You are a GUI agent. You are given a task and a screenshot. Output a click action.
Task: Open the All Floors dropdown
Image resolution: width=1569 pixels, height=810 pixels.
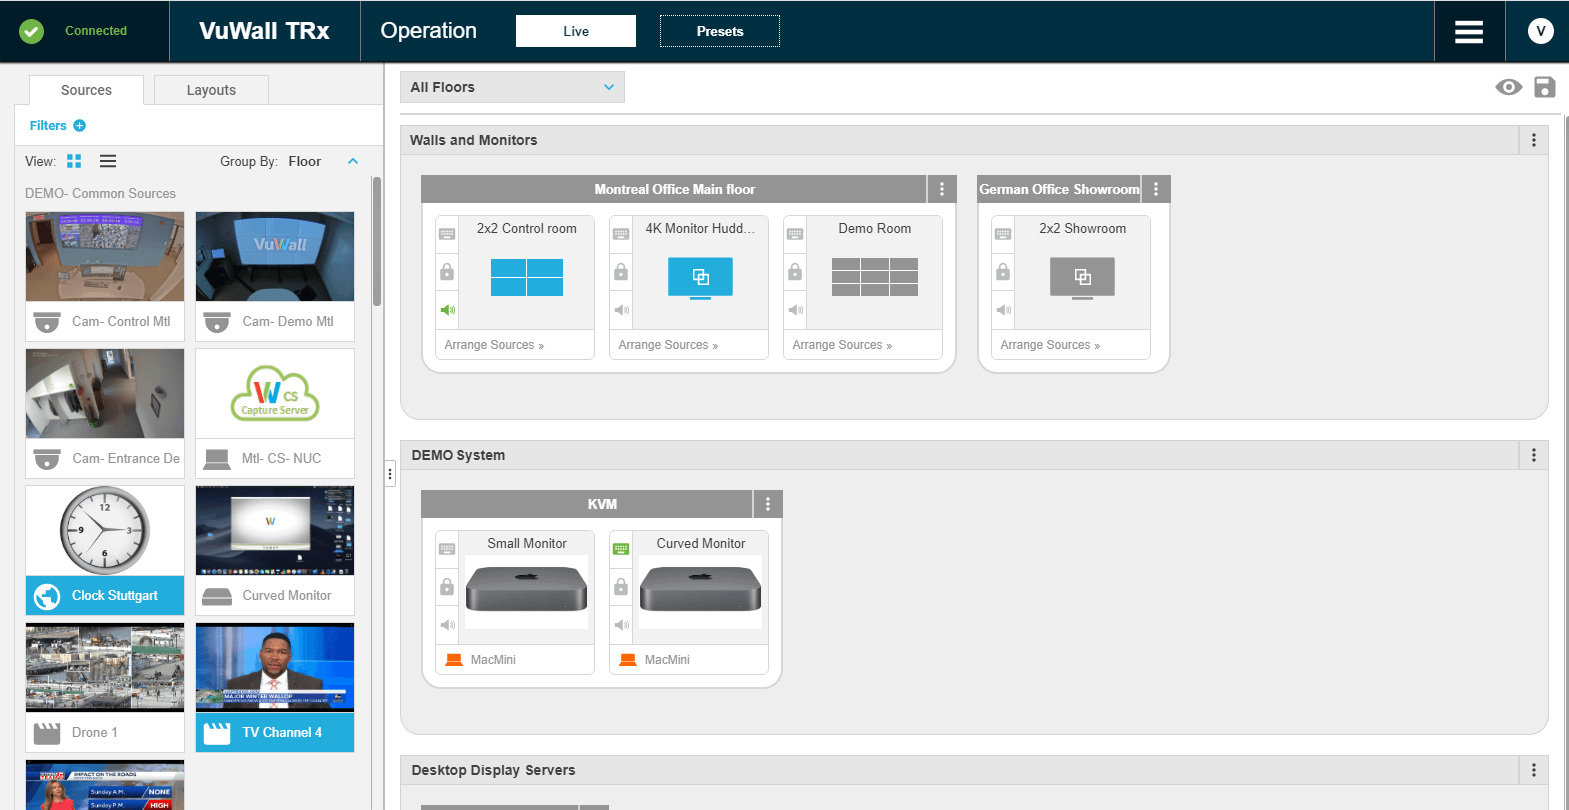pyautogui.click(x=512, y=87)
